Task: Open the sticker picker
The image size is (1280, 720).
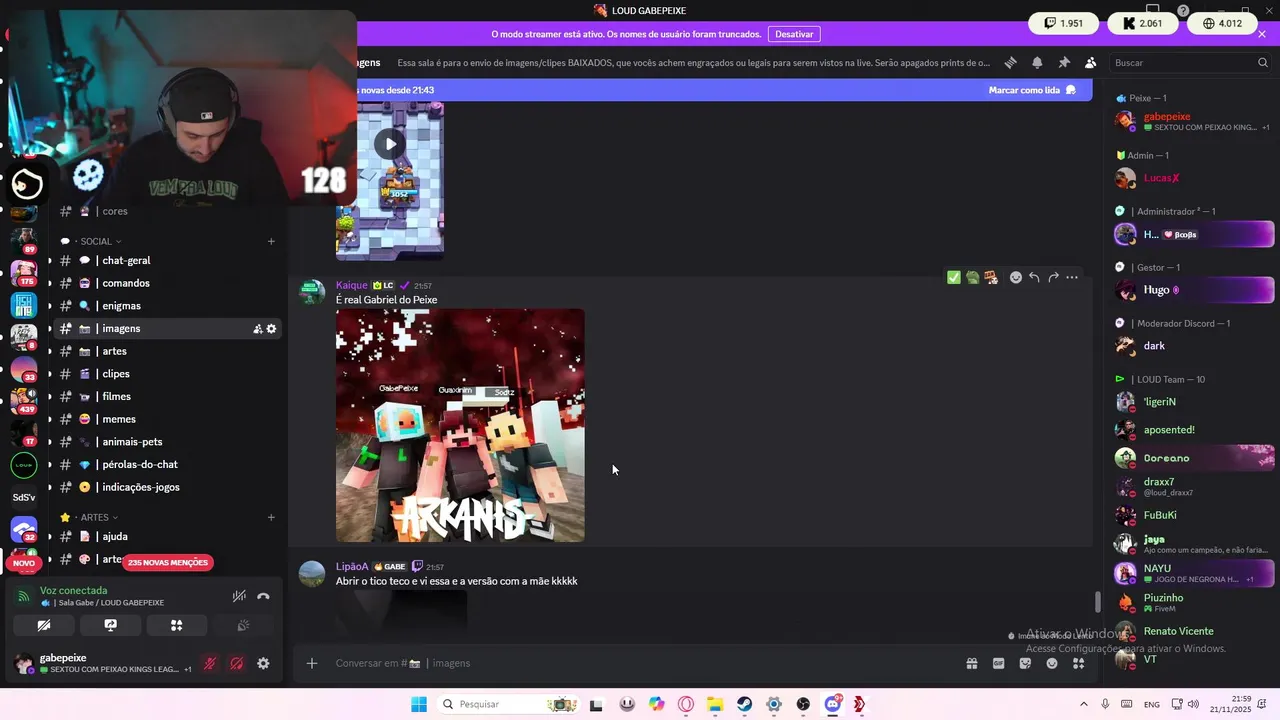Action: pyautogui.click(x=1025, y=663)
